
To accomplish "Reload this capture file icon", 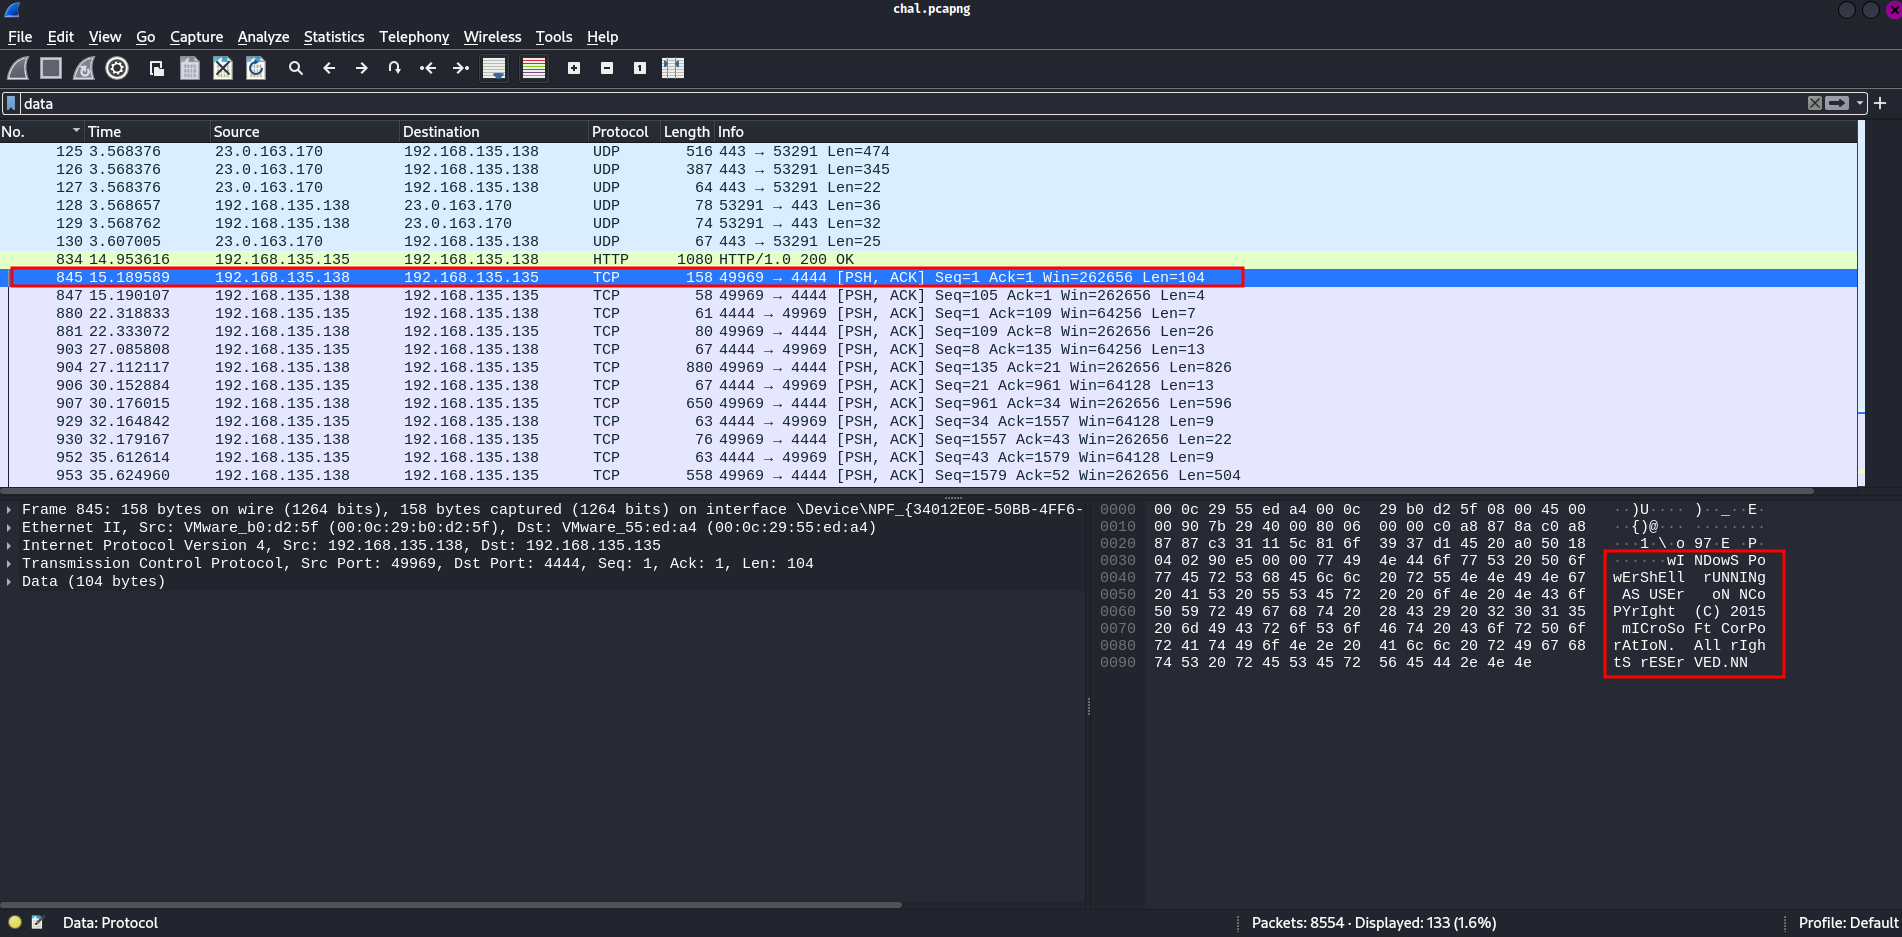I will (256, 68).
